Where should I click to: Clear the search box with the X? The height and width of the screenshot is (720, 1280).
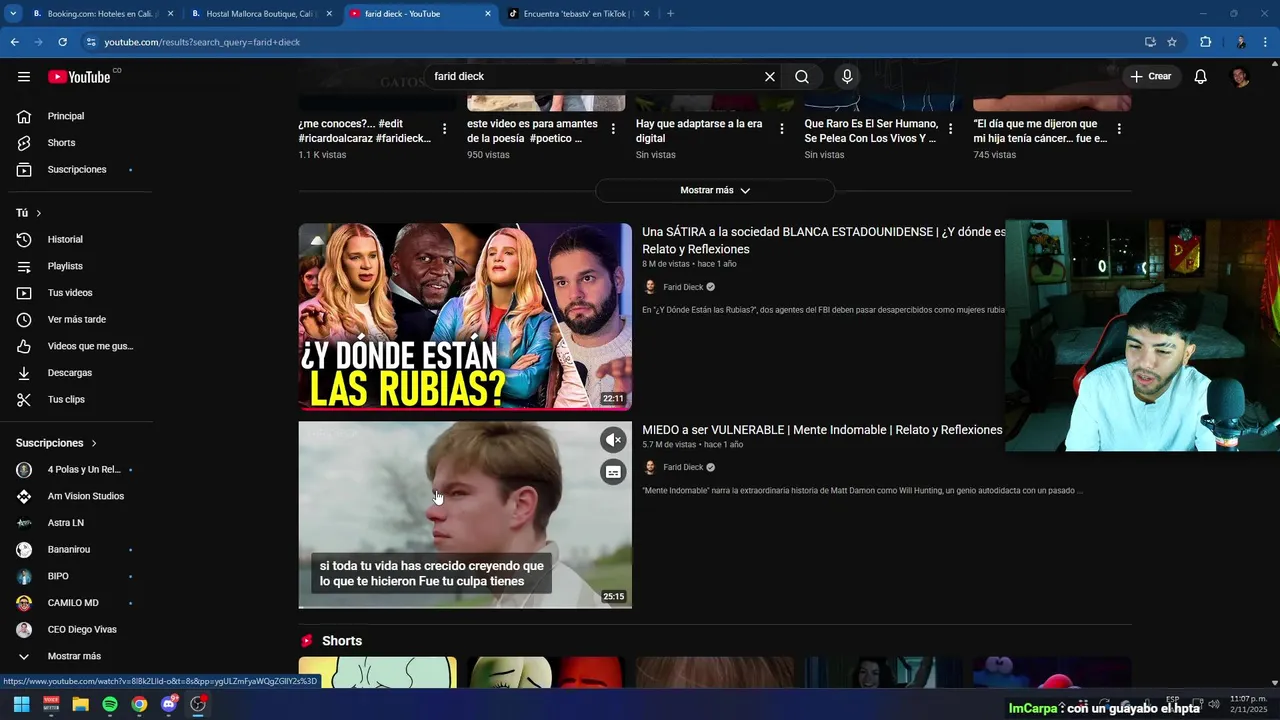point(770,77)
